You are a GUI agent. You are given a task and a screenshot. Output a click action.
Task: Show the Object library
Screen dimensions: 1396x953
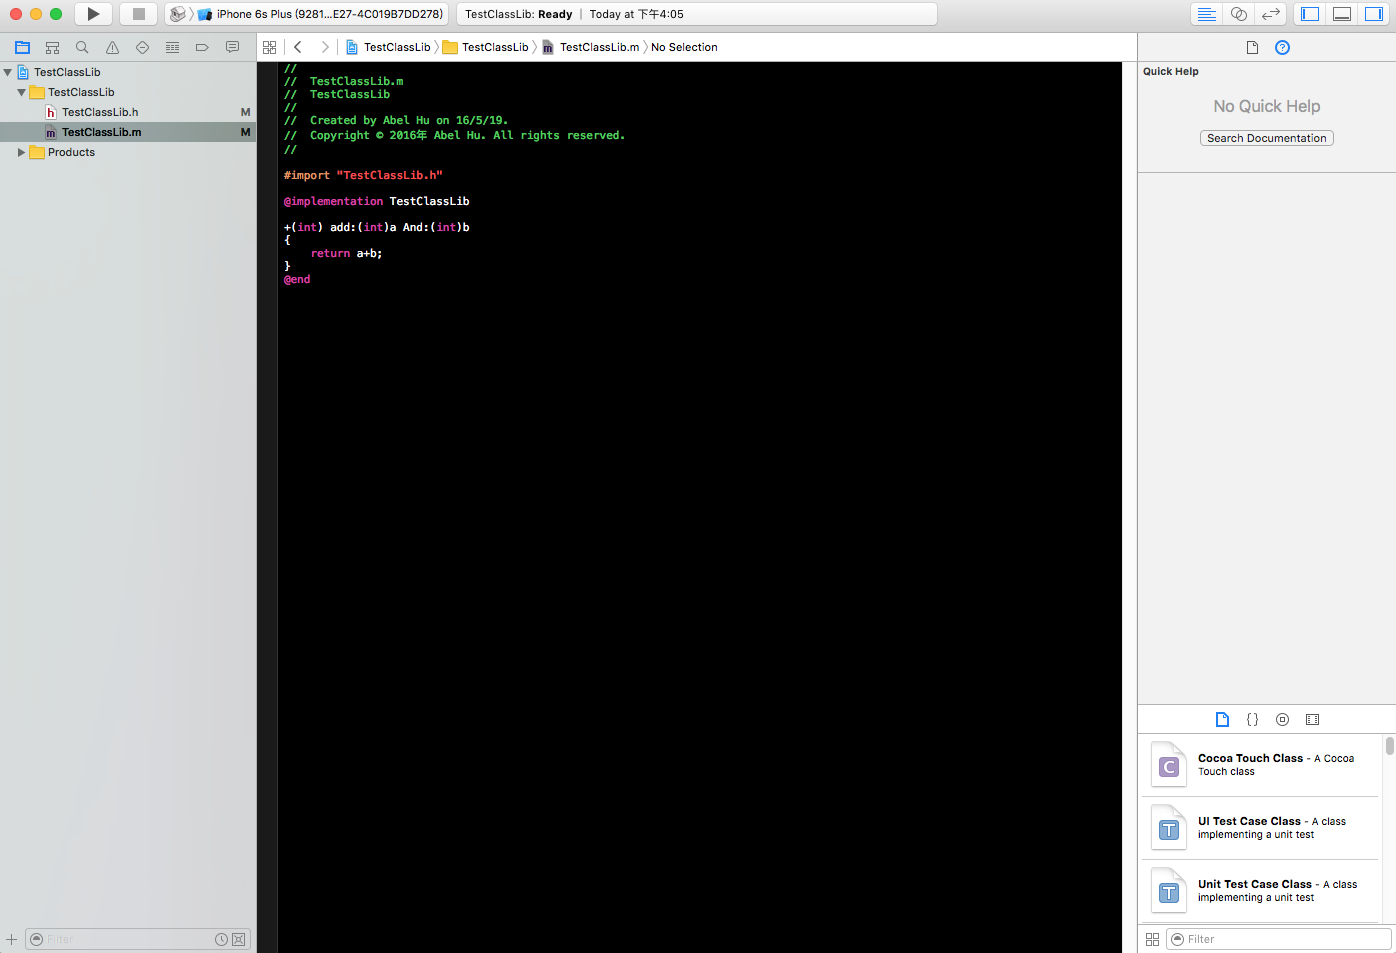[1282, 719]
